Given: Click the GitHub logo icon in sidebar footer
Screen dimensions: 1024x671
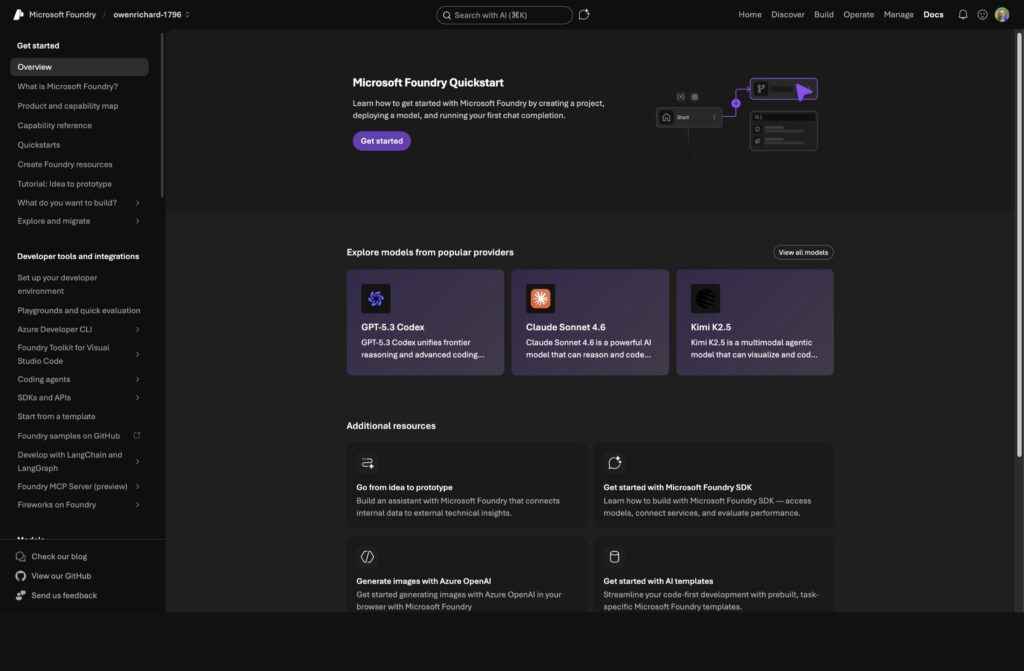Looking at the screenshot, I should coord(21,576).
